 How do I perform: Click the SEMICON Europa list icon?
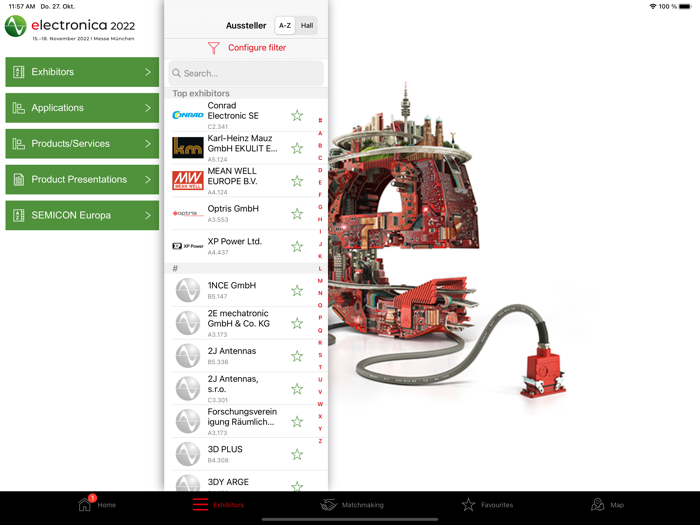coord(19,215)
